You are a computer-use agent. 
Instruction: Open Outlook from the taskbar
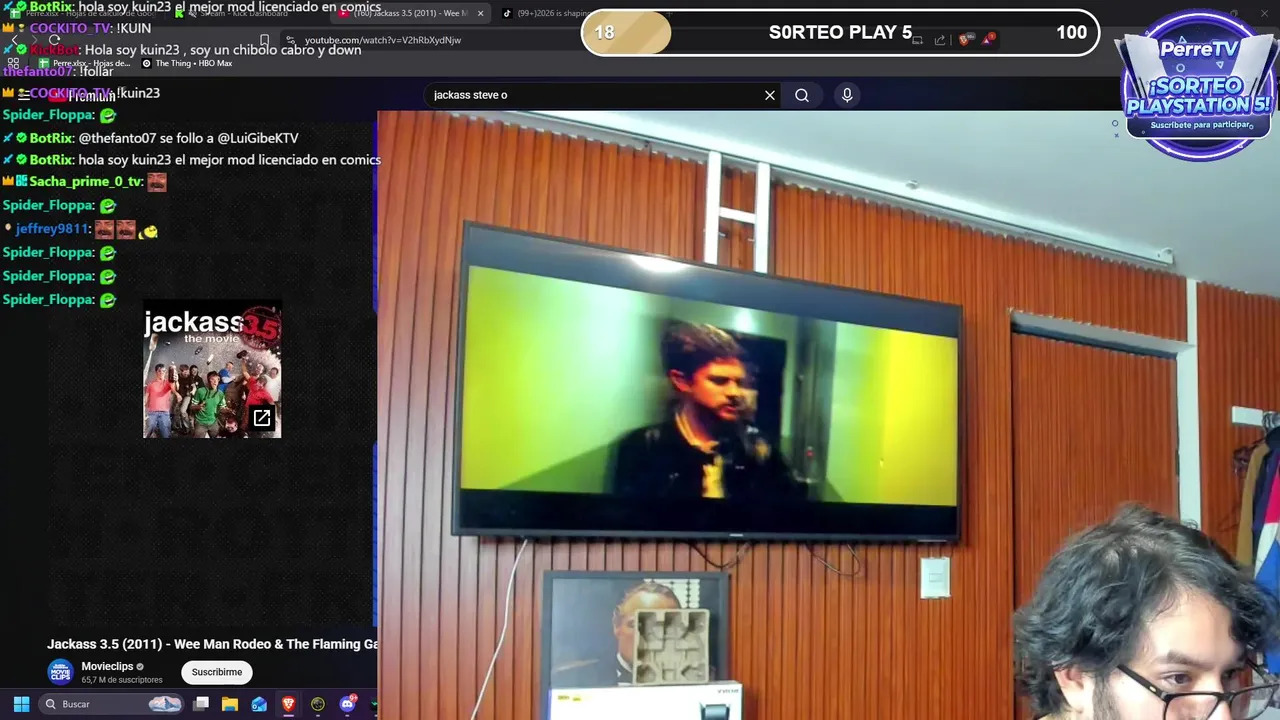(259, 704)
